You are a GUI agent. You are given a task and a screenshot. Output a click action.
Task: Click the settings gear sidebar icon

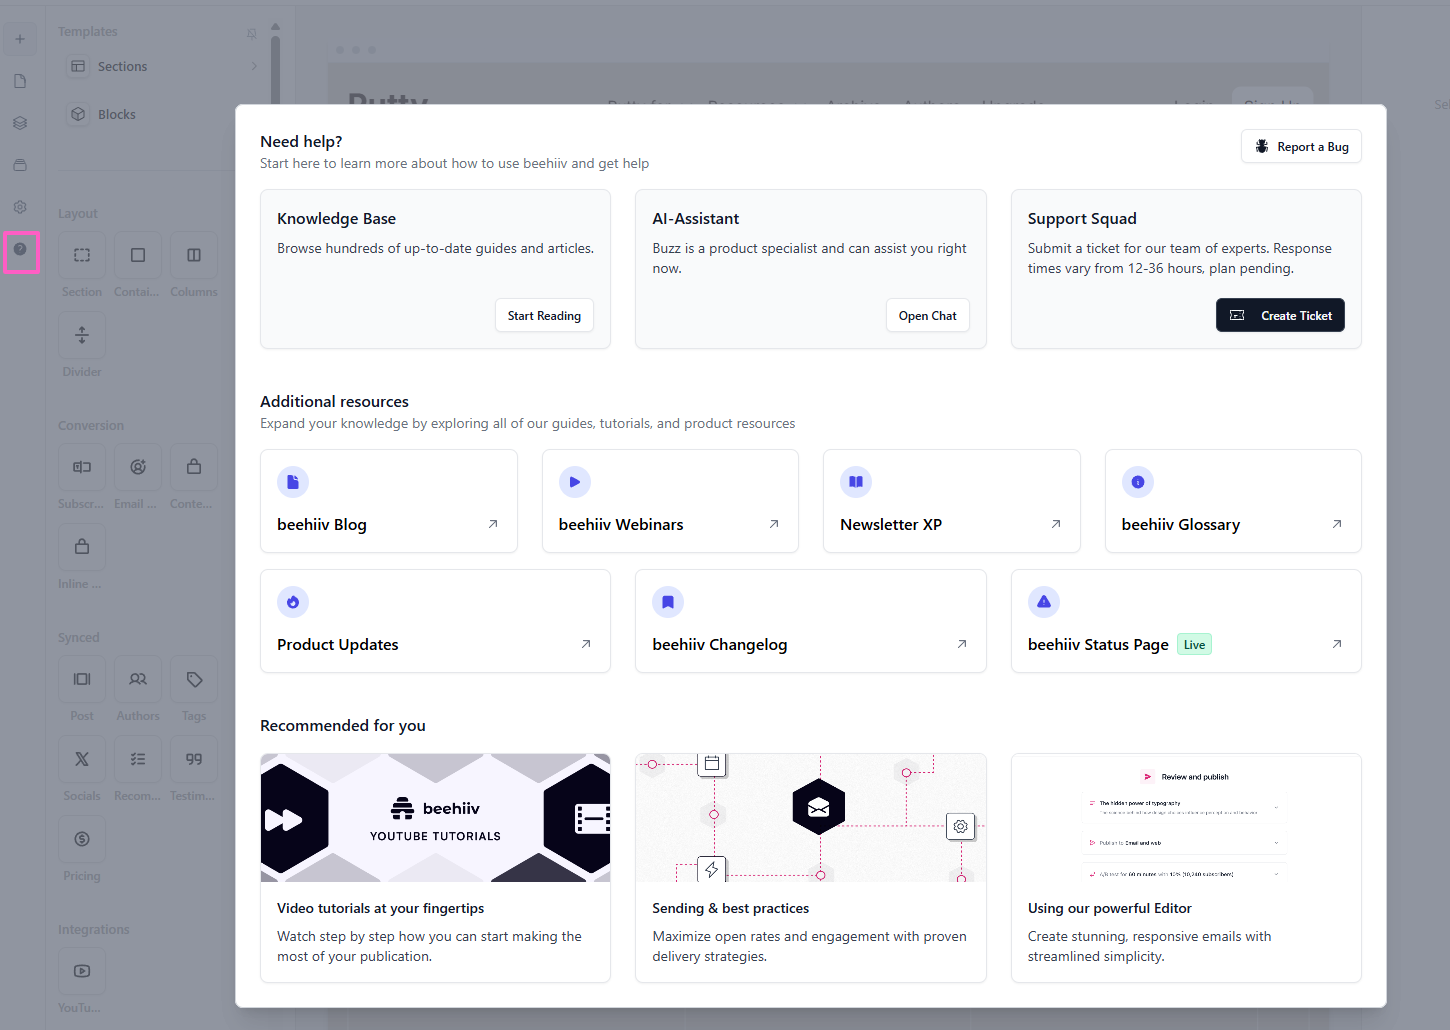[x=20, y=207]
